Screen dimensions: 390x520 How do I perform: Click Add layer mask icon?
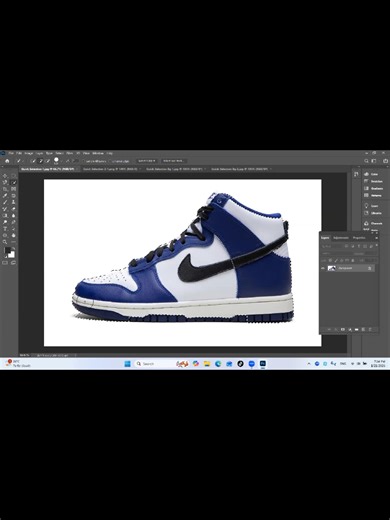tap(343, 329)
